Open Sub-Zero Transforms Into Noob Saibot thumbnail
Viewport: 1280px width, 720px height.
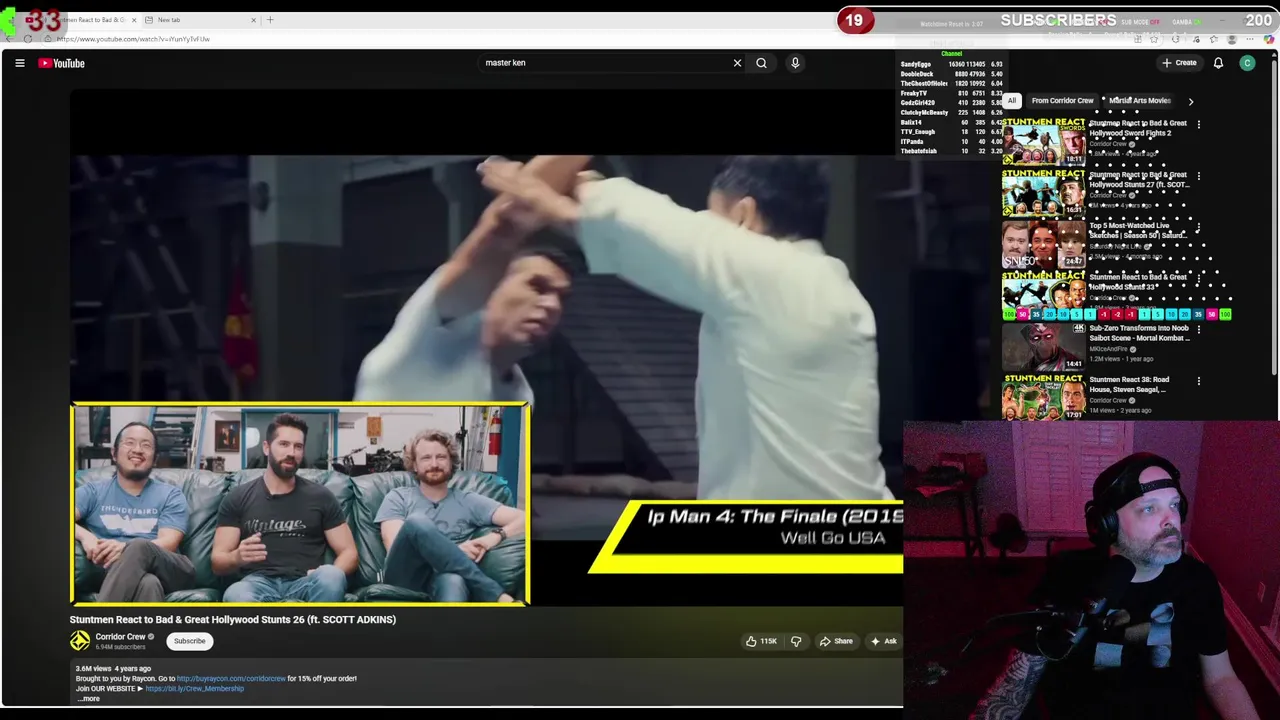click(1044, 346)
